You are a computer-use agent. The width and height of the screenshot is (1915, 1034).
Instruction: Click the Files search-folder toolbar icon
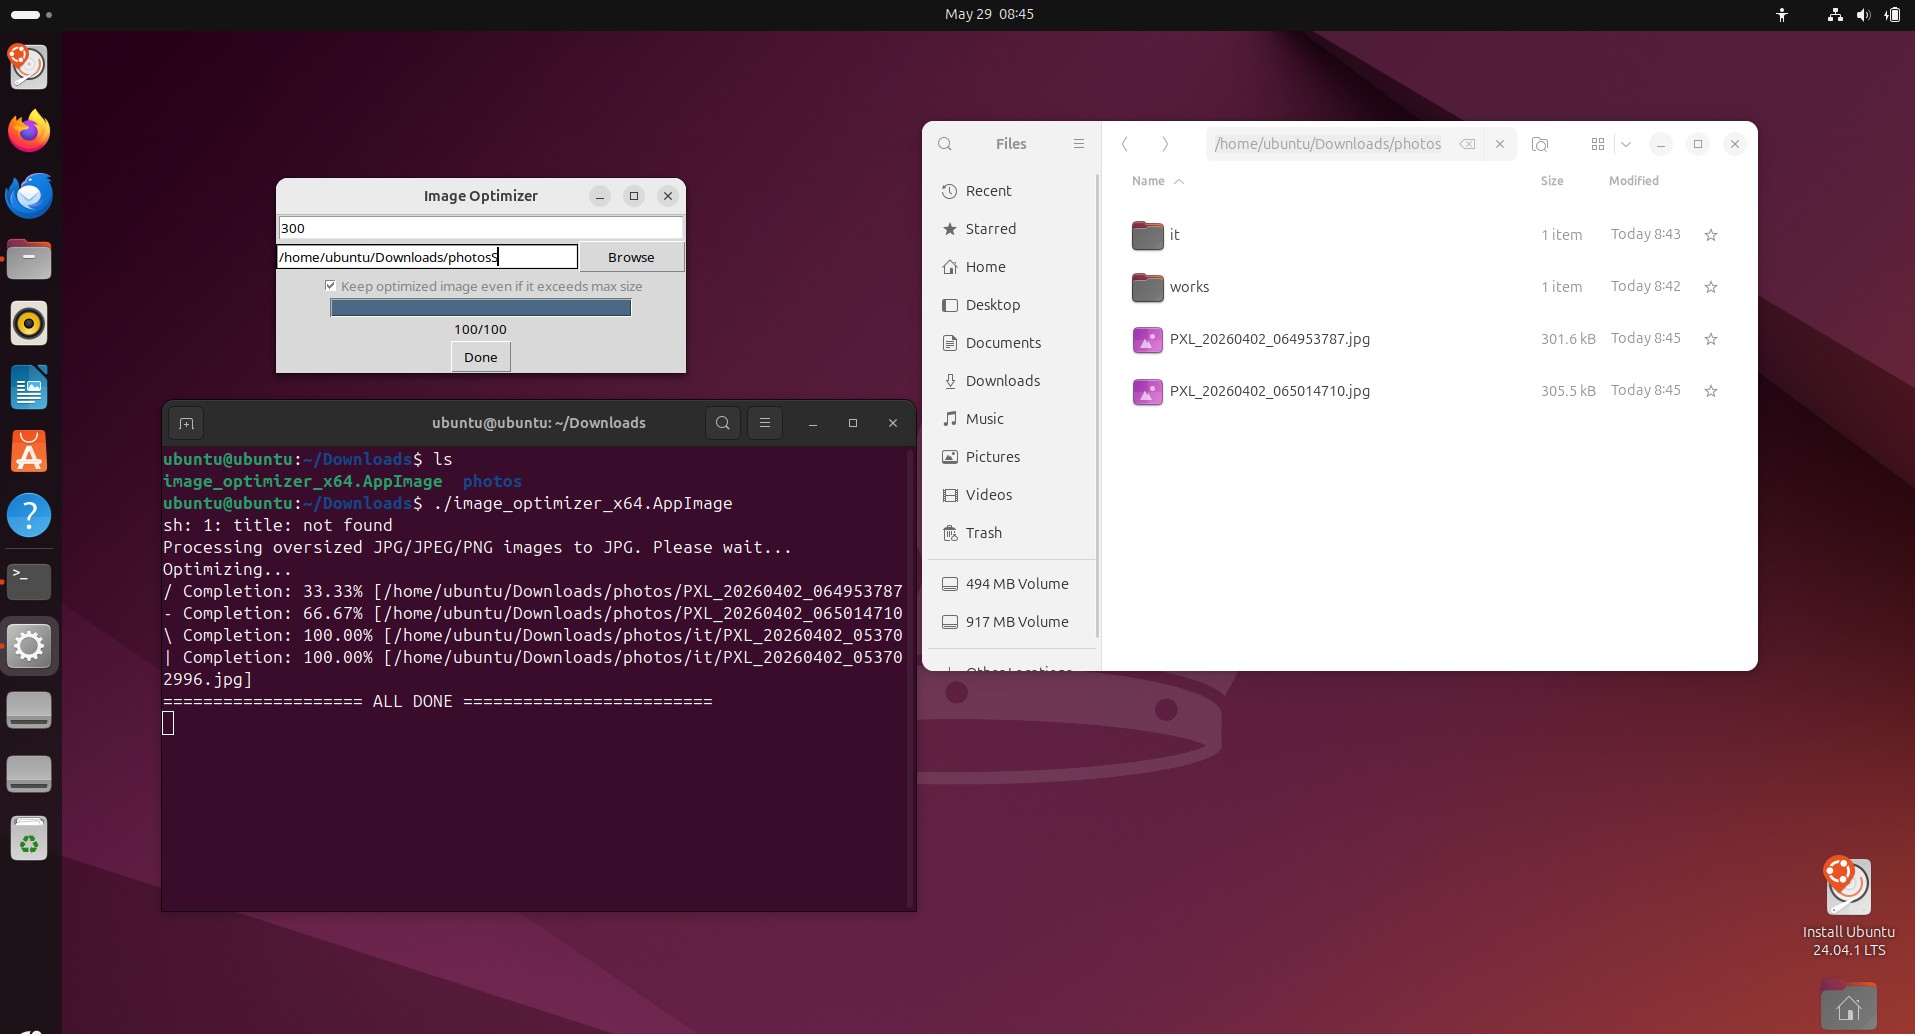(x=1540, y=144)
